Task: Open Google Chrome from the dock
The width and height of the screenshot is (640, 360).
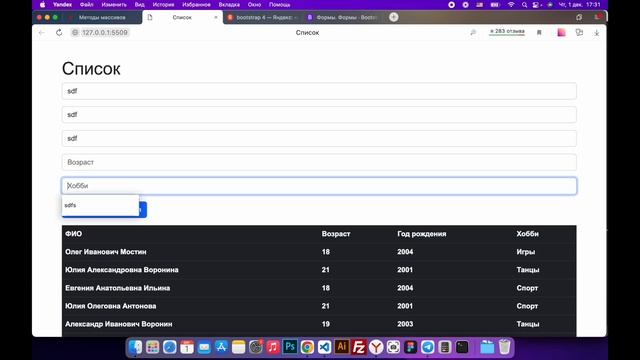Action: pos(307,347)
